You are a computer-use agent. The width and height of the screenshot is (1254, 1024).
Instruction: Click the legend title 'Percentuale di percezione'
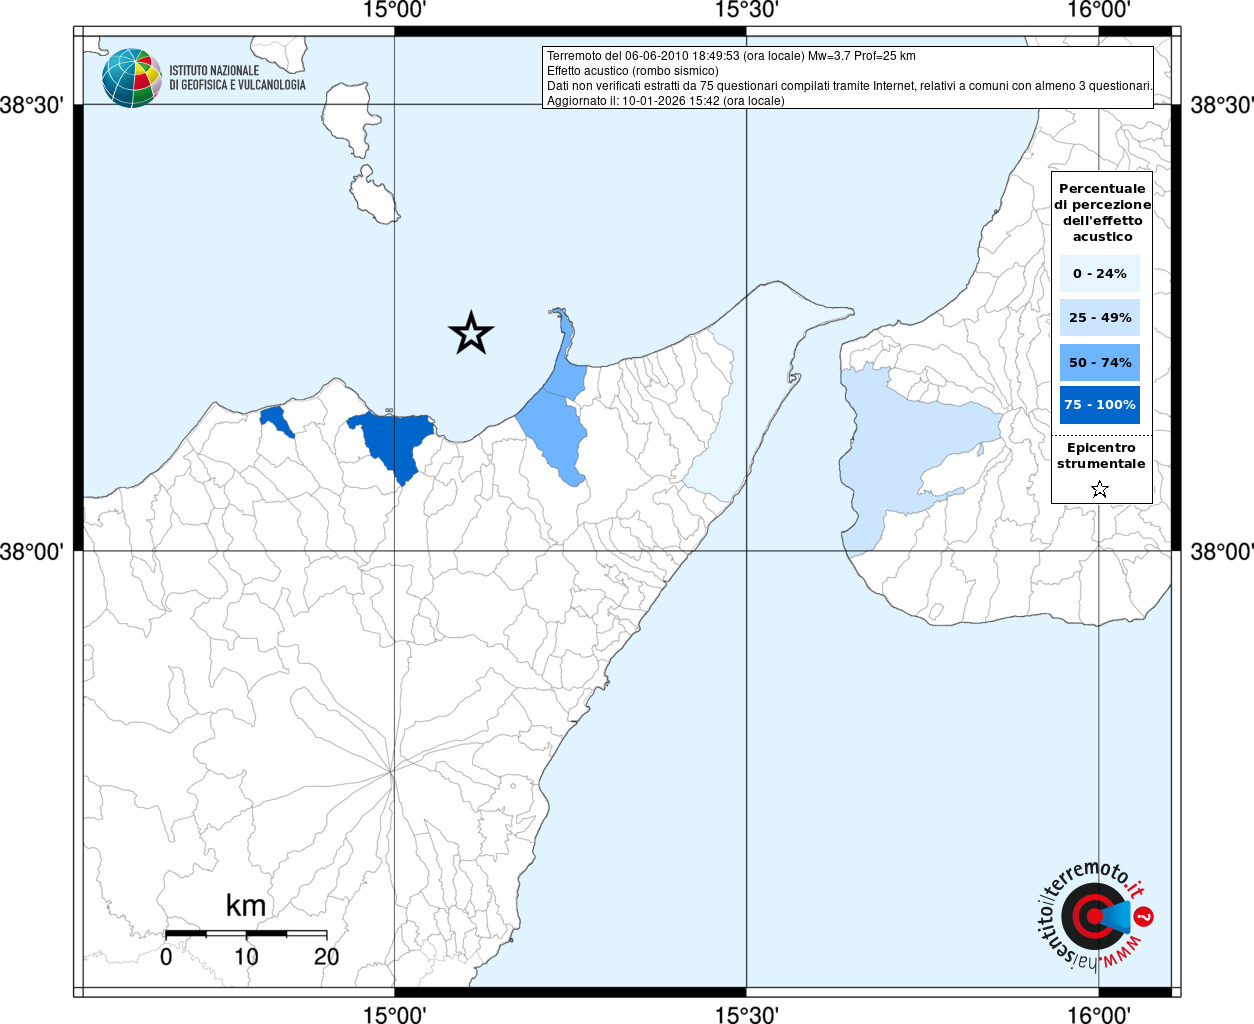click(x=1102, y=212)
